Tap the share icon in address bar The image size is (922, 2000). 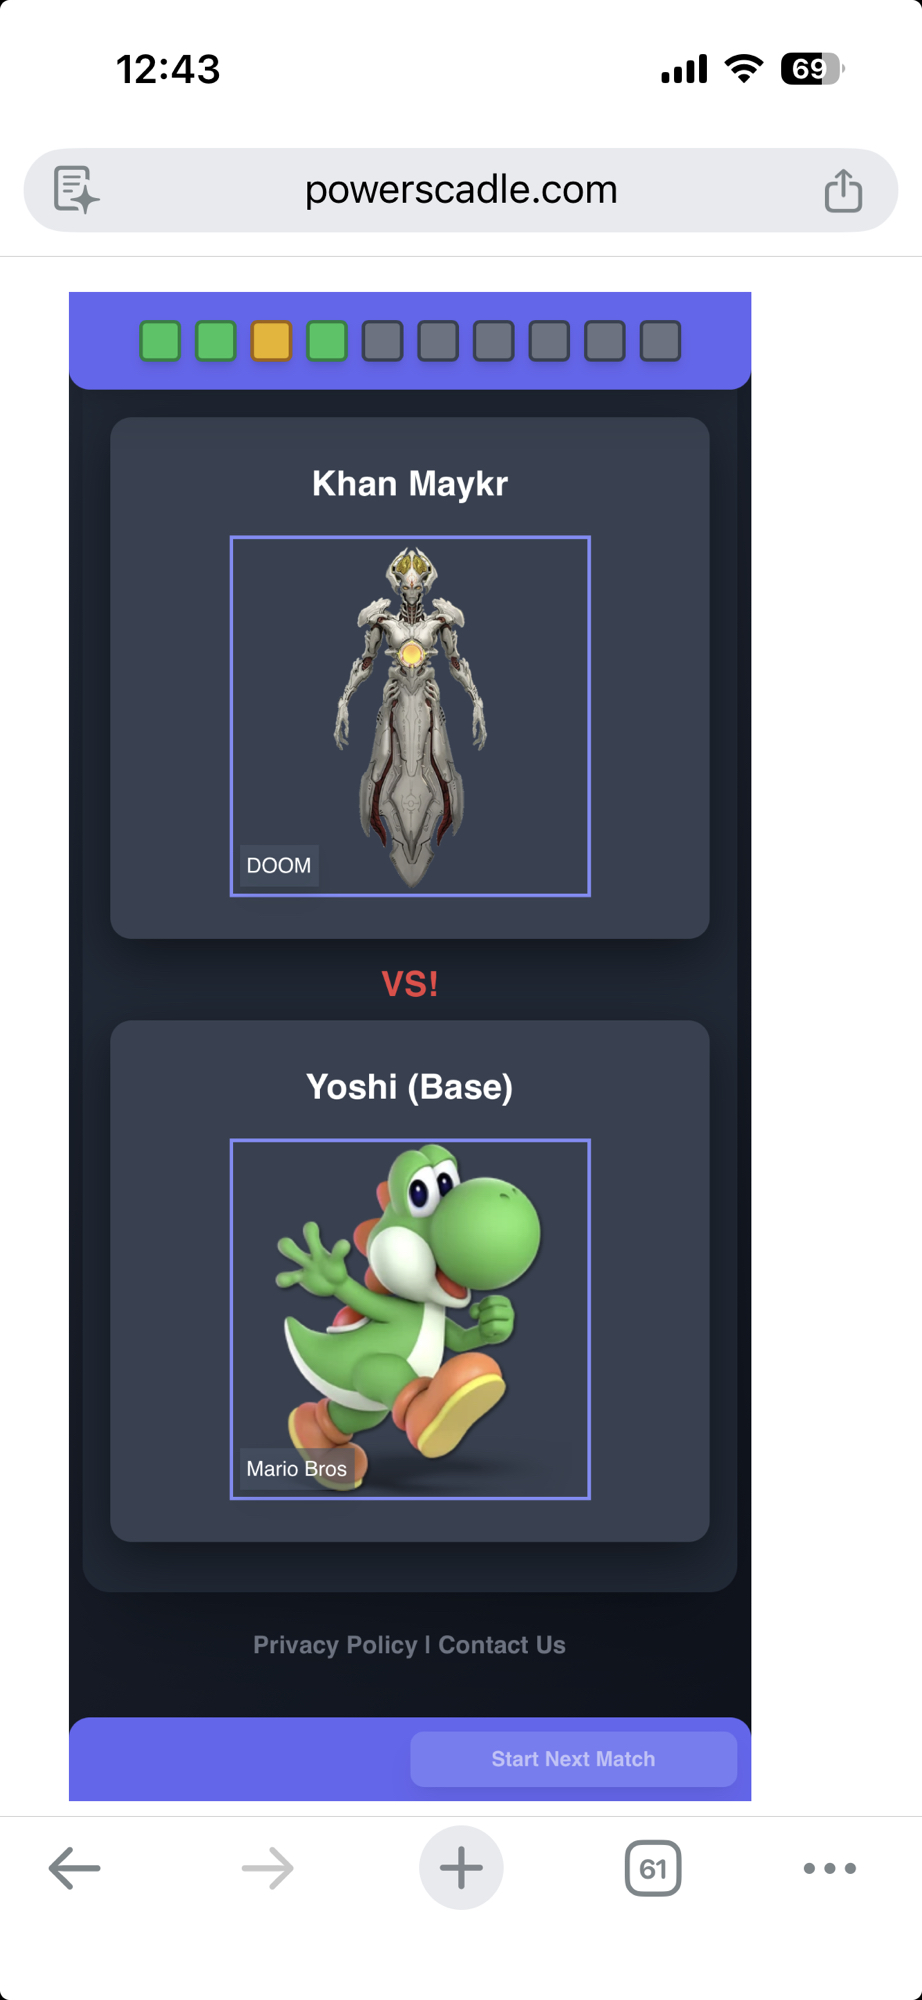click(843, 190)
